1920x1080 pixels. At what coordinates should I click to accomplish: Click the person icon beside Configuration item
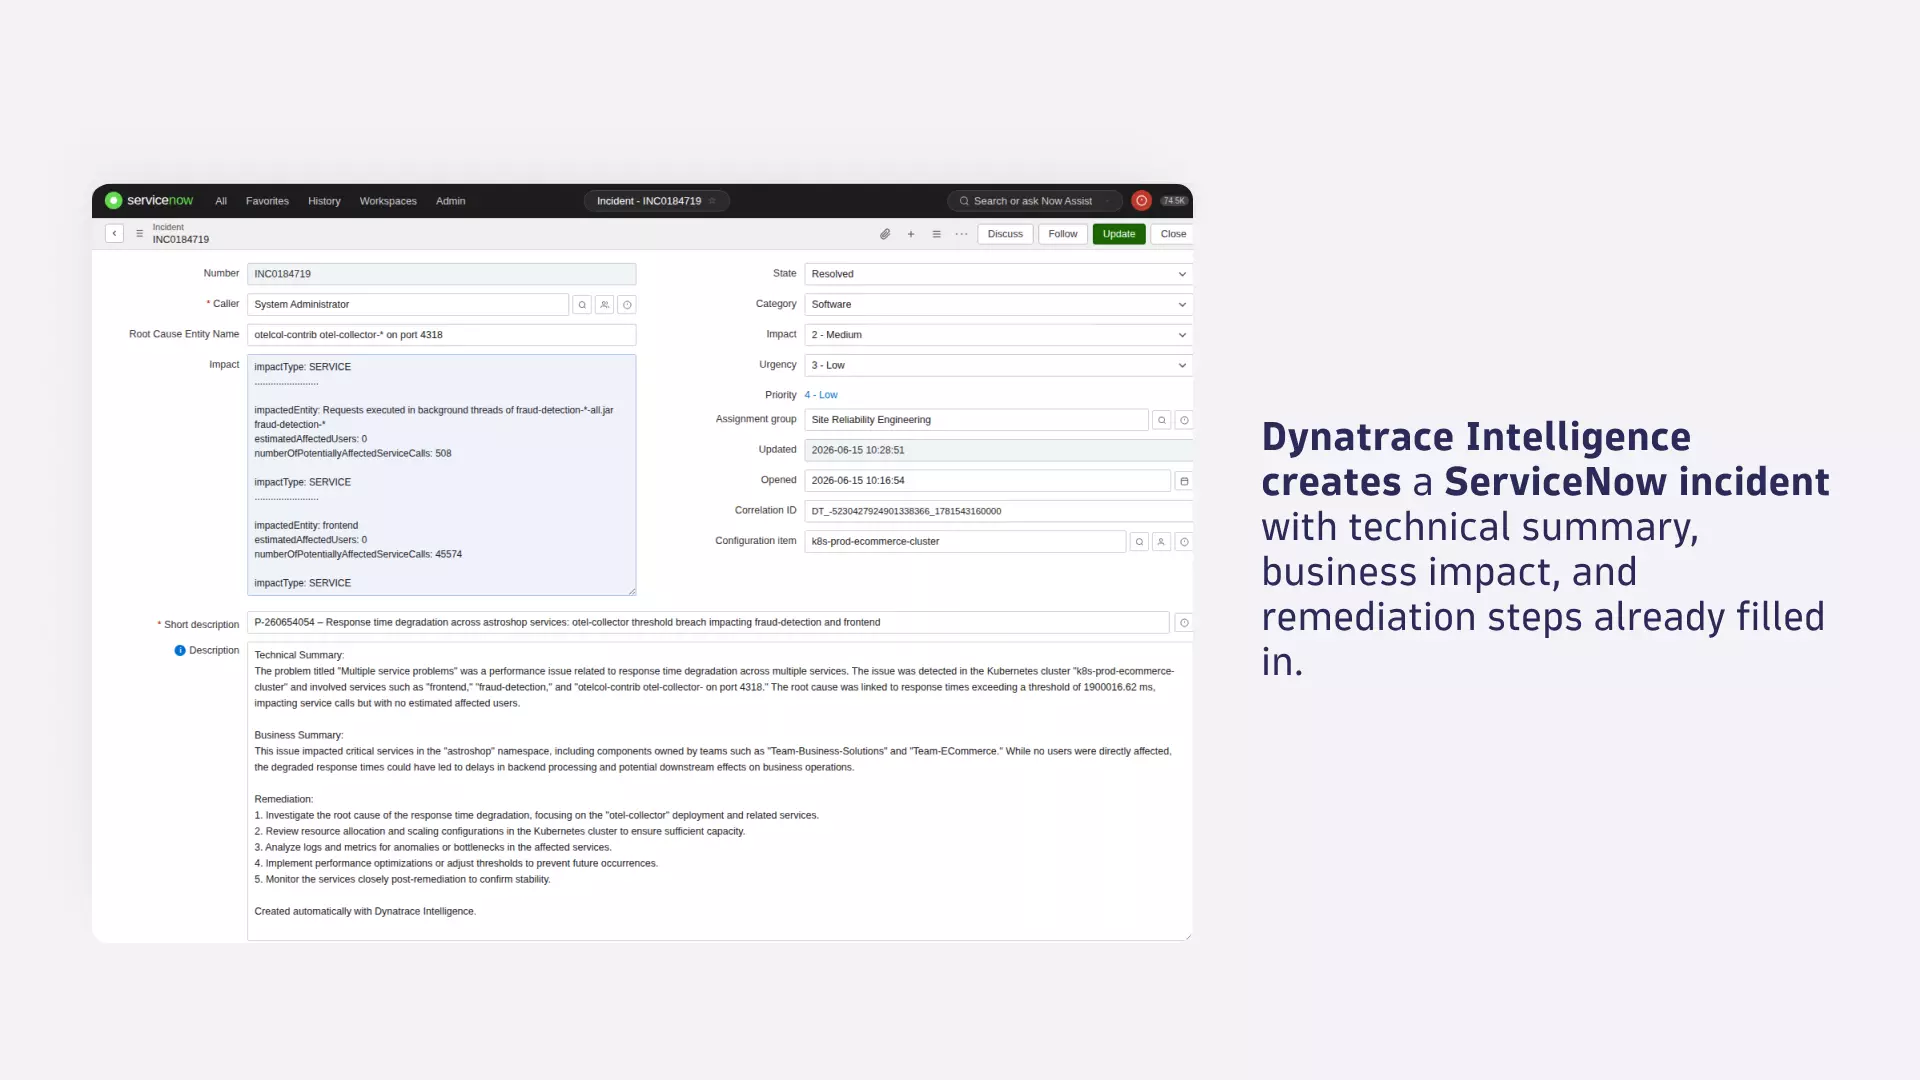pos(1161,542)
